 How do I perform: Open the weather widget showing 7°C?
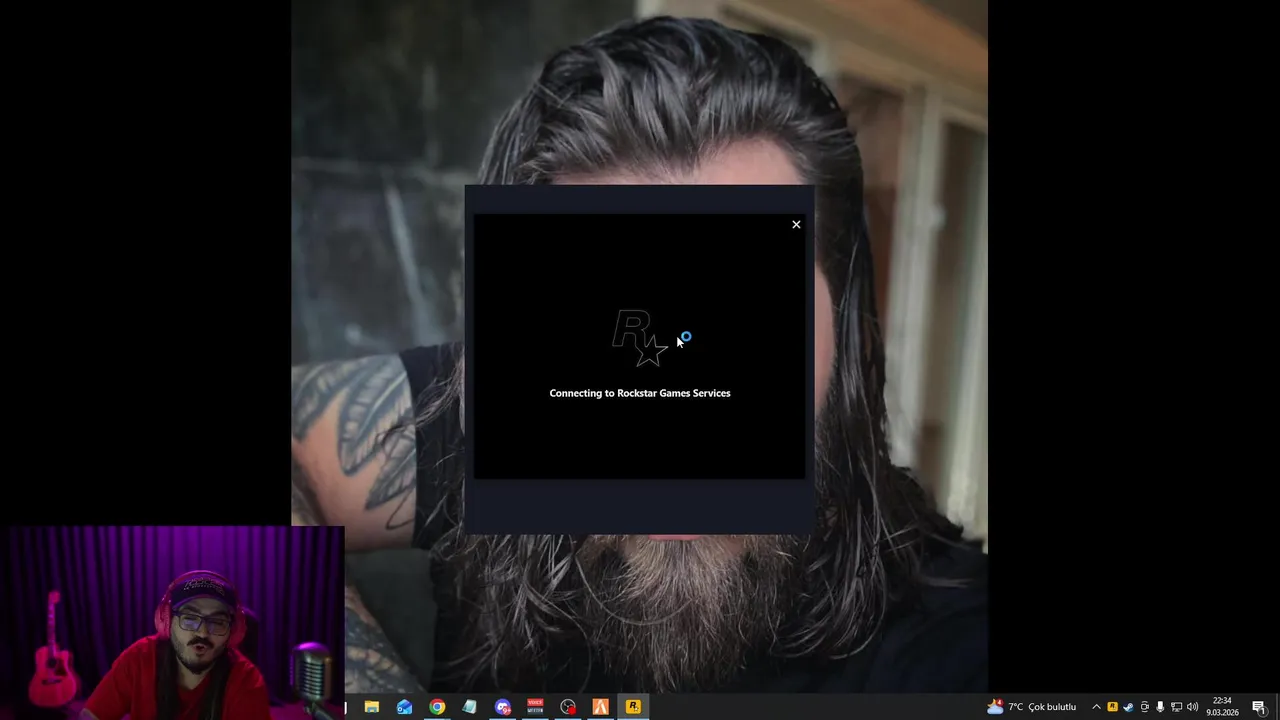(1031, 707)
